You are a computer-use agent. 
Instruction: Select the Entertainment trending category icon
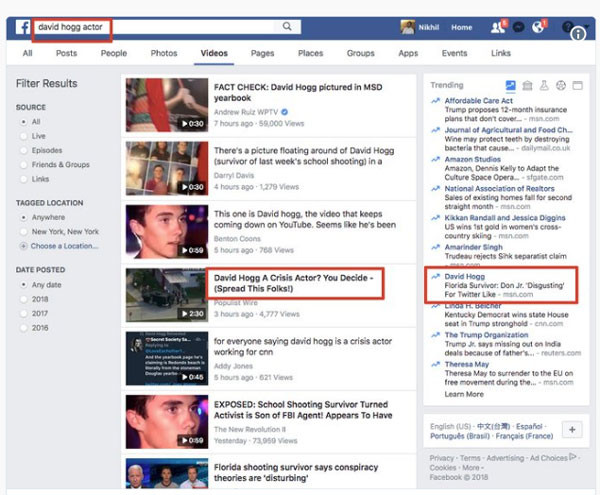[x=577, y=85]
